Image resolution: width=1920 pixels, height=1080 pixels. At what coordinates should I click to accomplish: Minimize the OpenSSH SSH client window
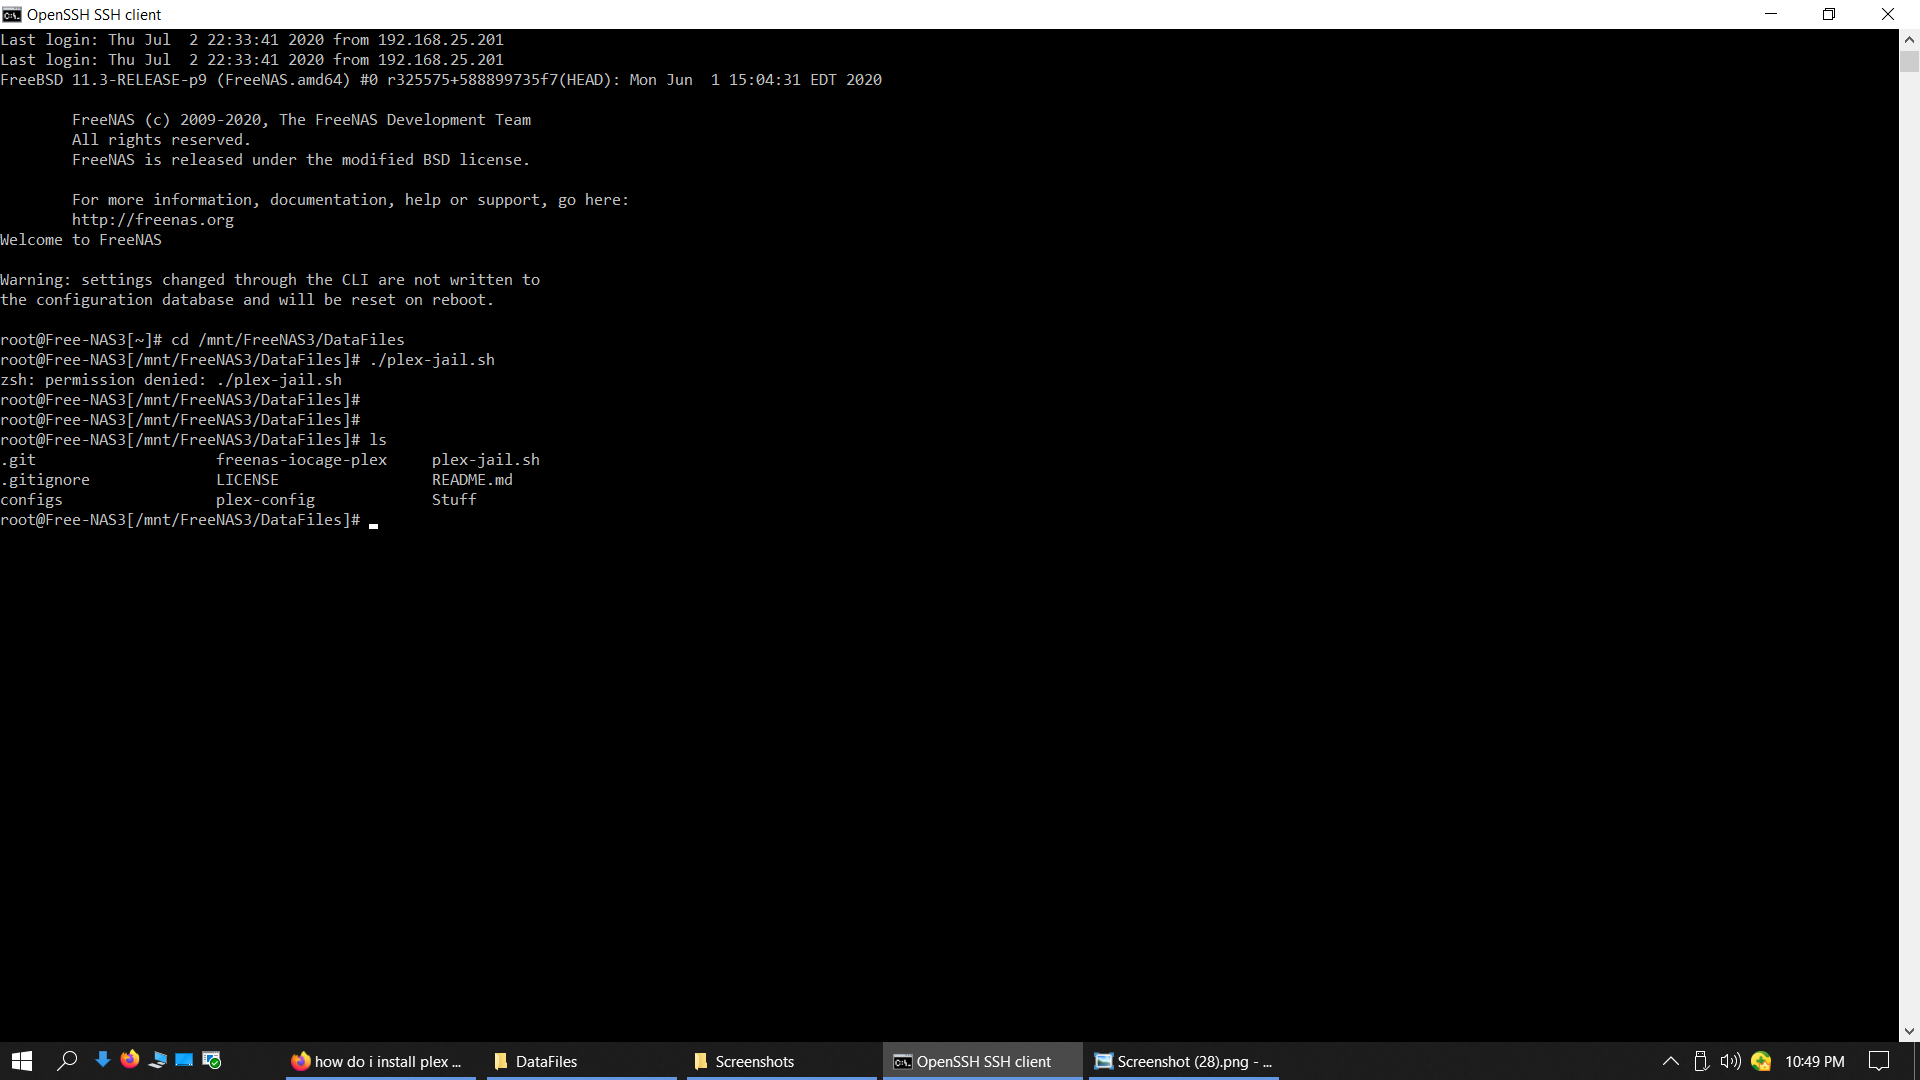[1771, 14]
